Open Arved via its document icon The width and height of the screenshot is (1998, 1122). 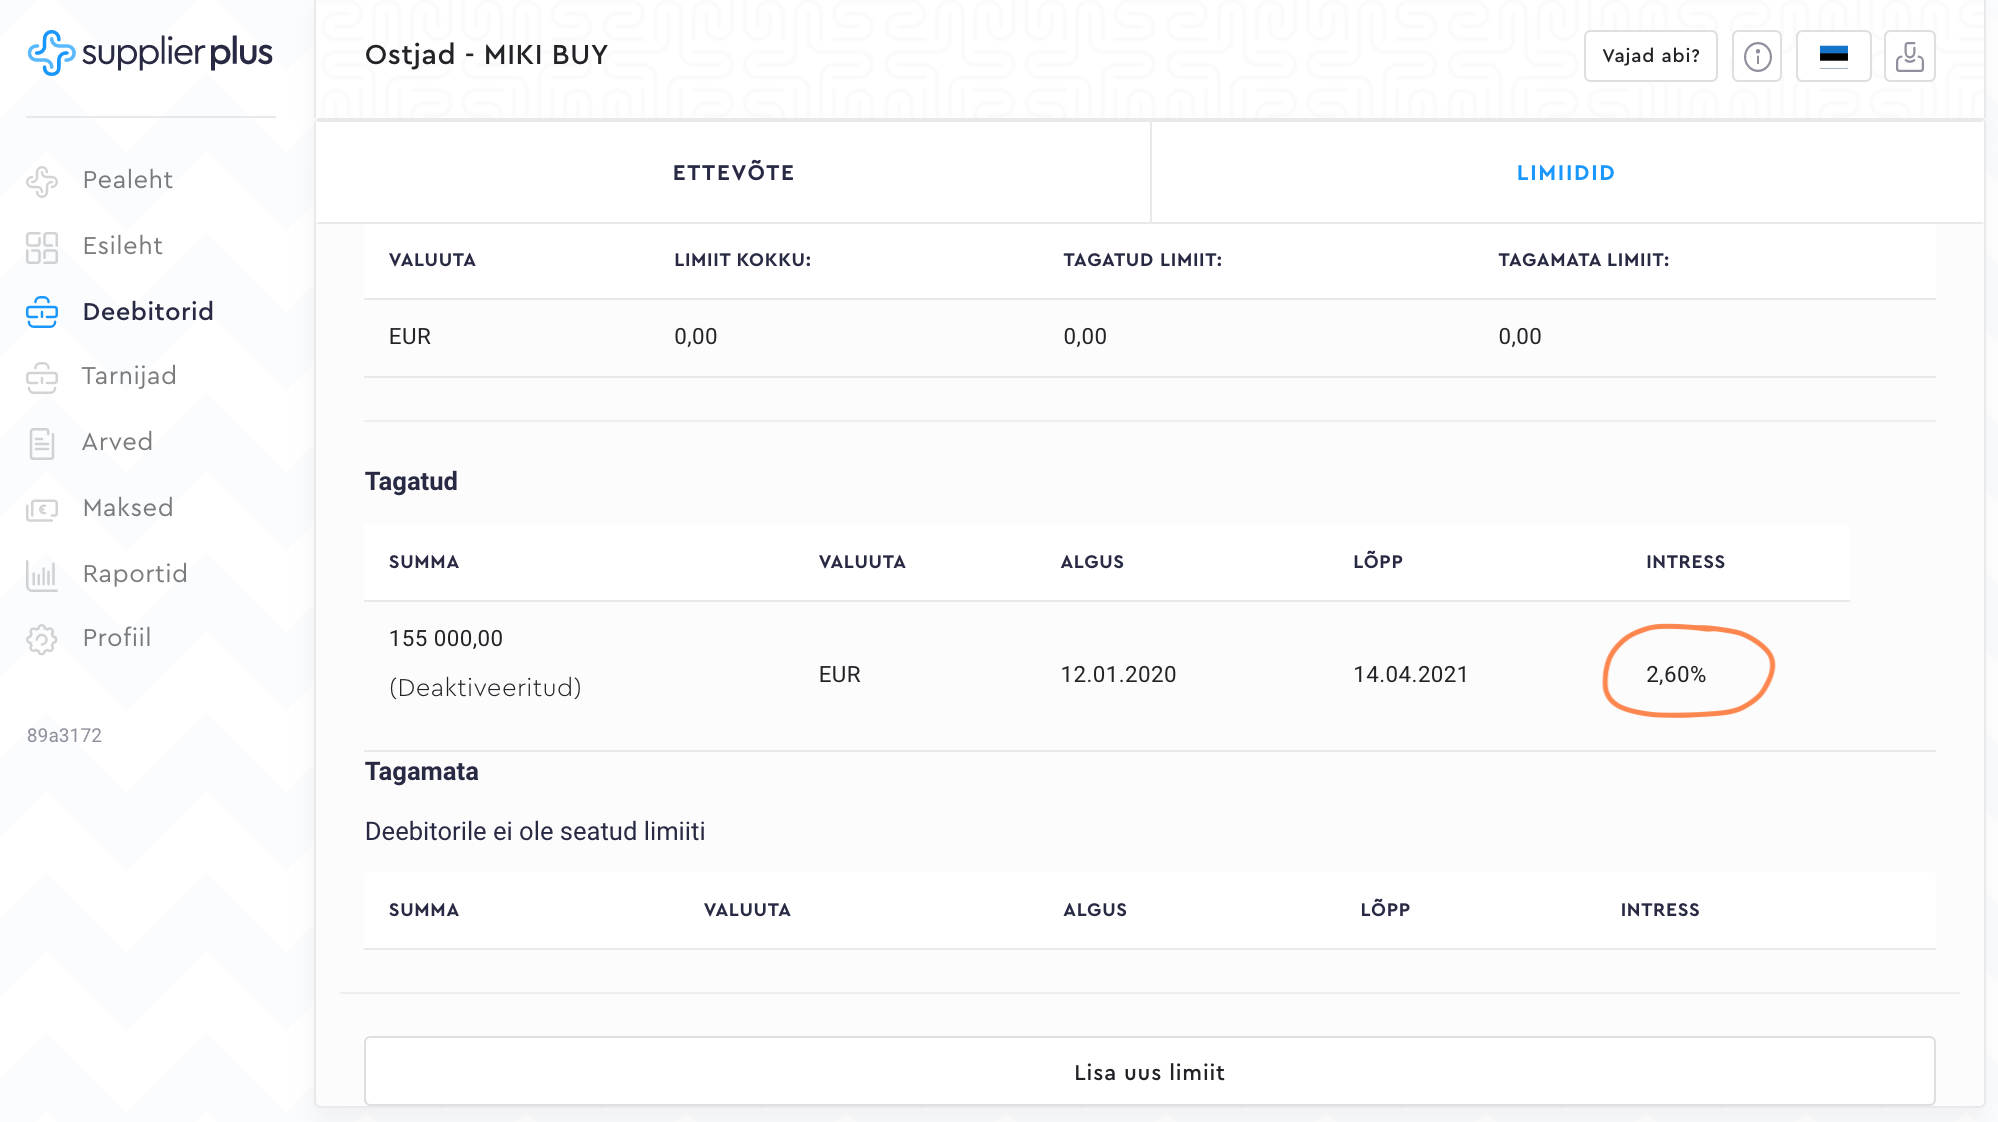click(42, 443)
